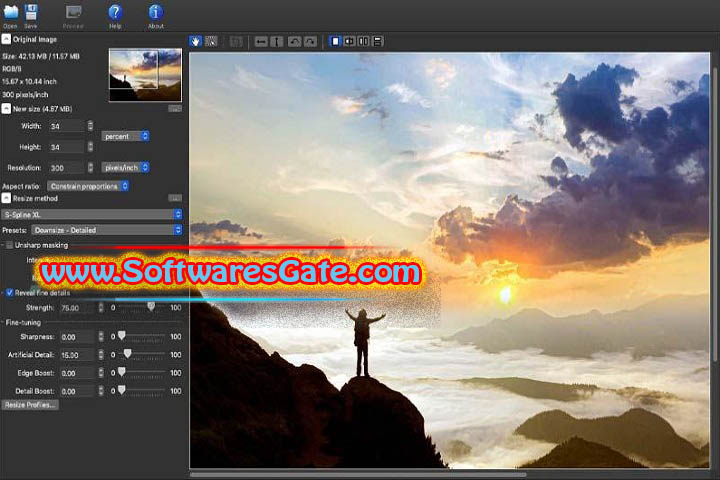Click the Height input field
Image resolution: width=720 pixels, height=480 pixels.
tap(67, 147)
